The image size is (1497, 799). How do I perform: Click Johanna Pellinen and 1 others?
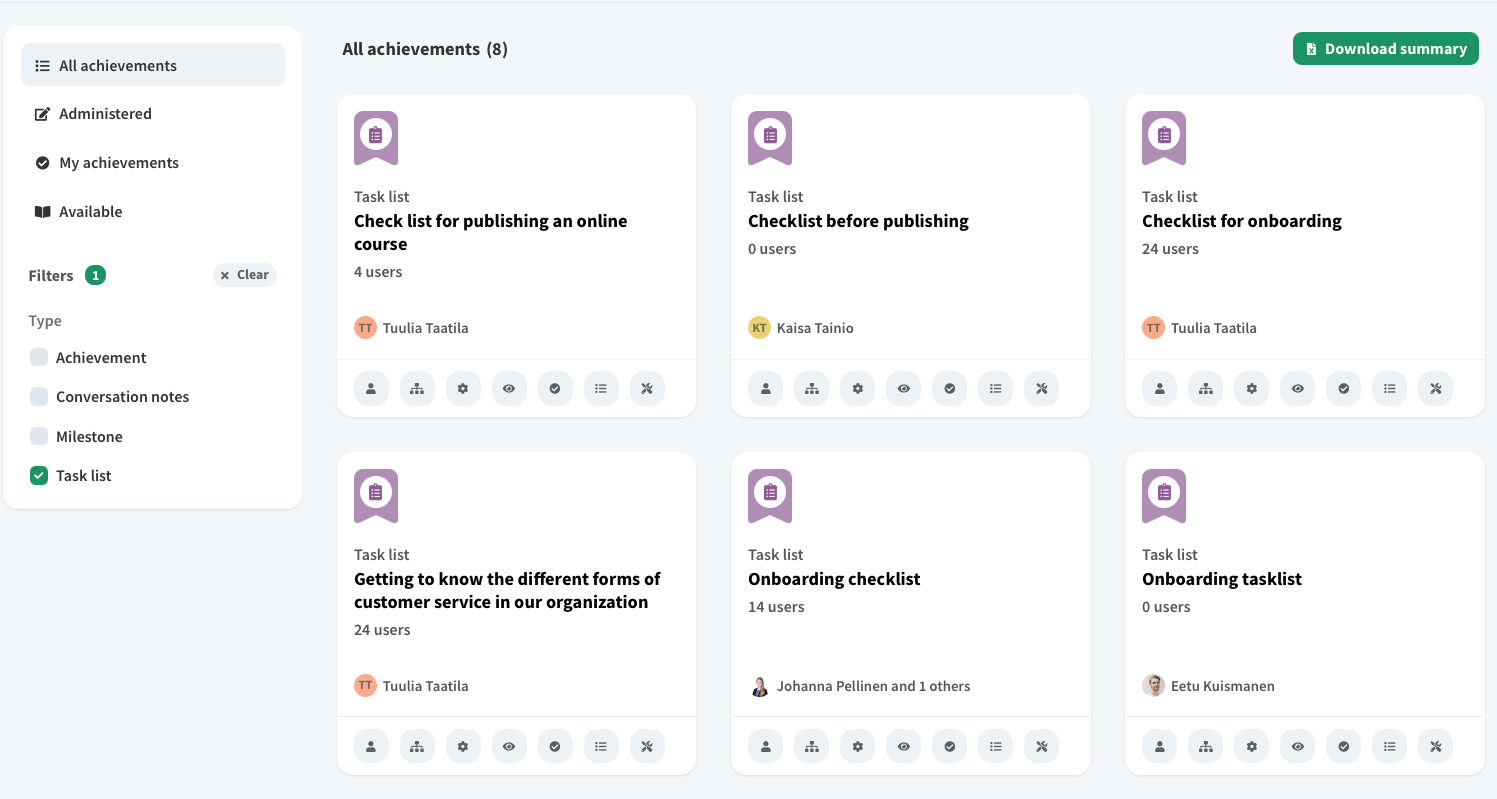(x=874, y=686)
